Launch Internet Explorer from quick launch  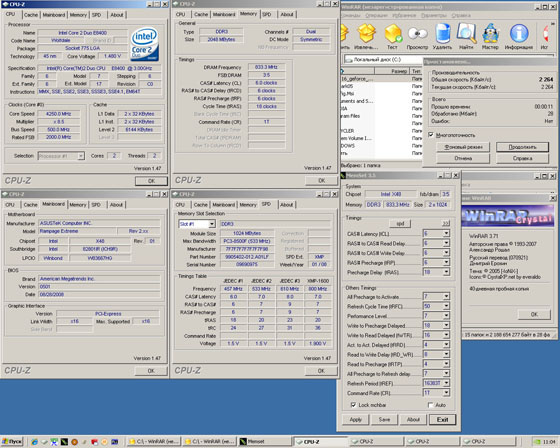[34, 442]
